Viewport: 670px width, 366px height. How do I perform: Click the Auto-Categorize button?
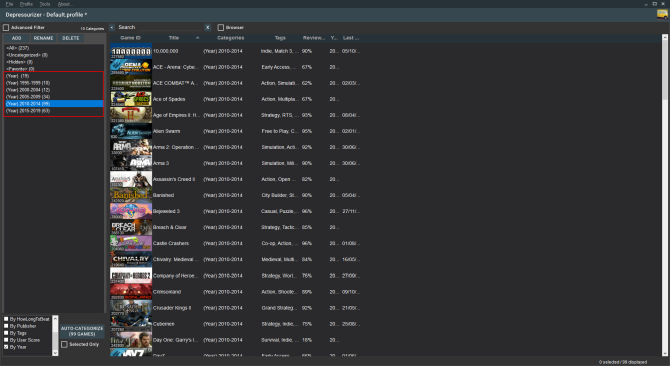pyautogui.click(x=82, y=331)
